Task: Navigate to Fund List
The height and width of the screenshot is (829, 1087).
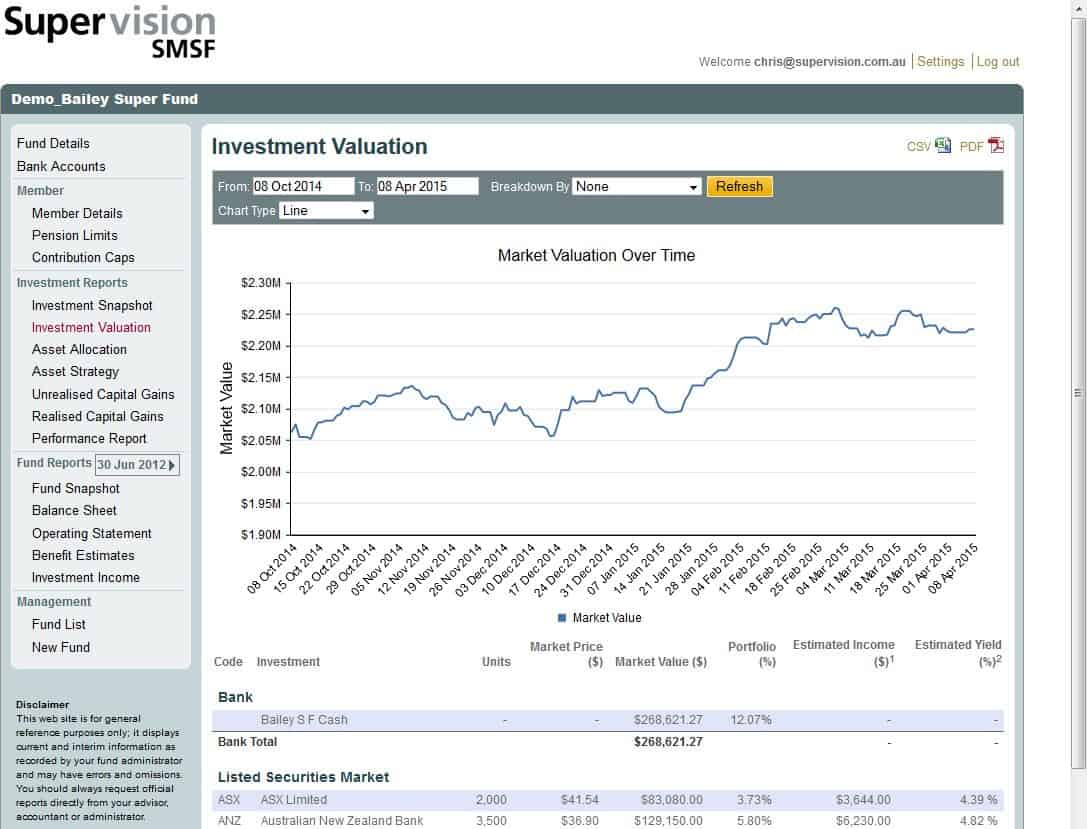Action: click(59, 624)
